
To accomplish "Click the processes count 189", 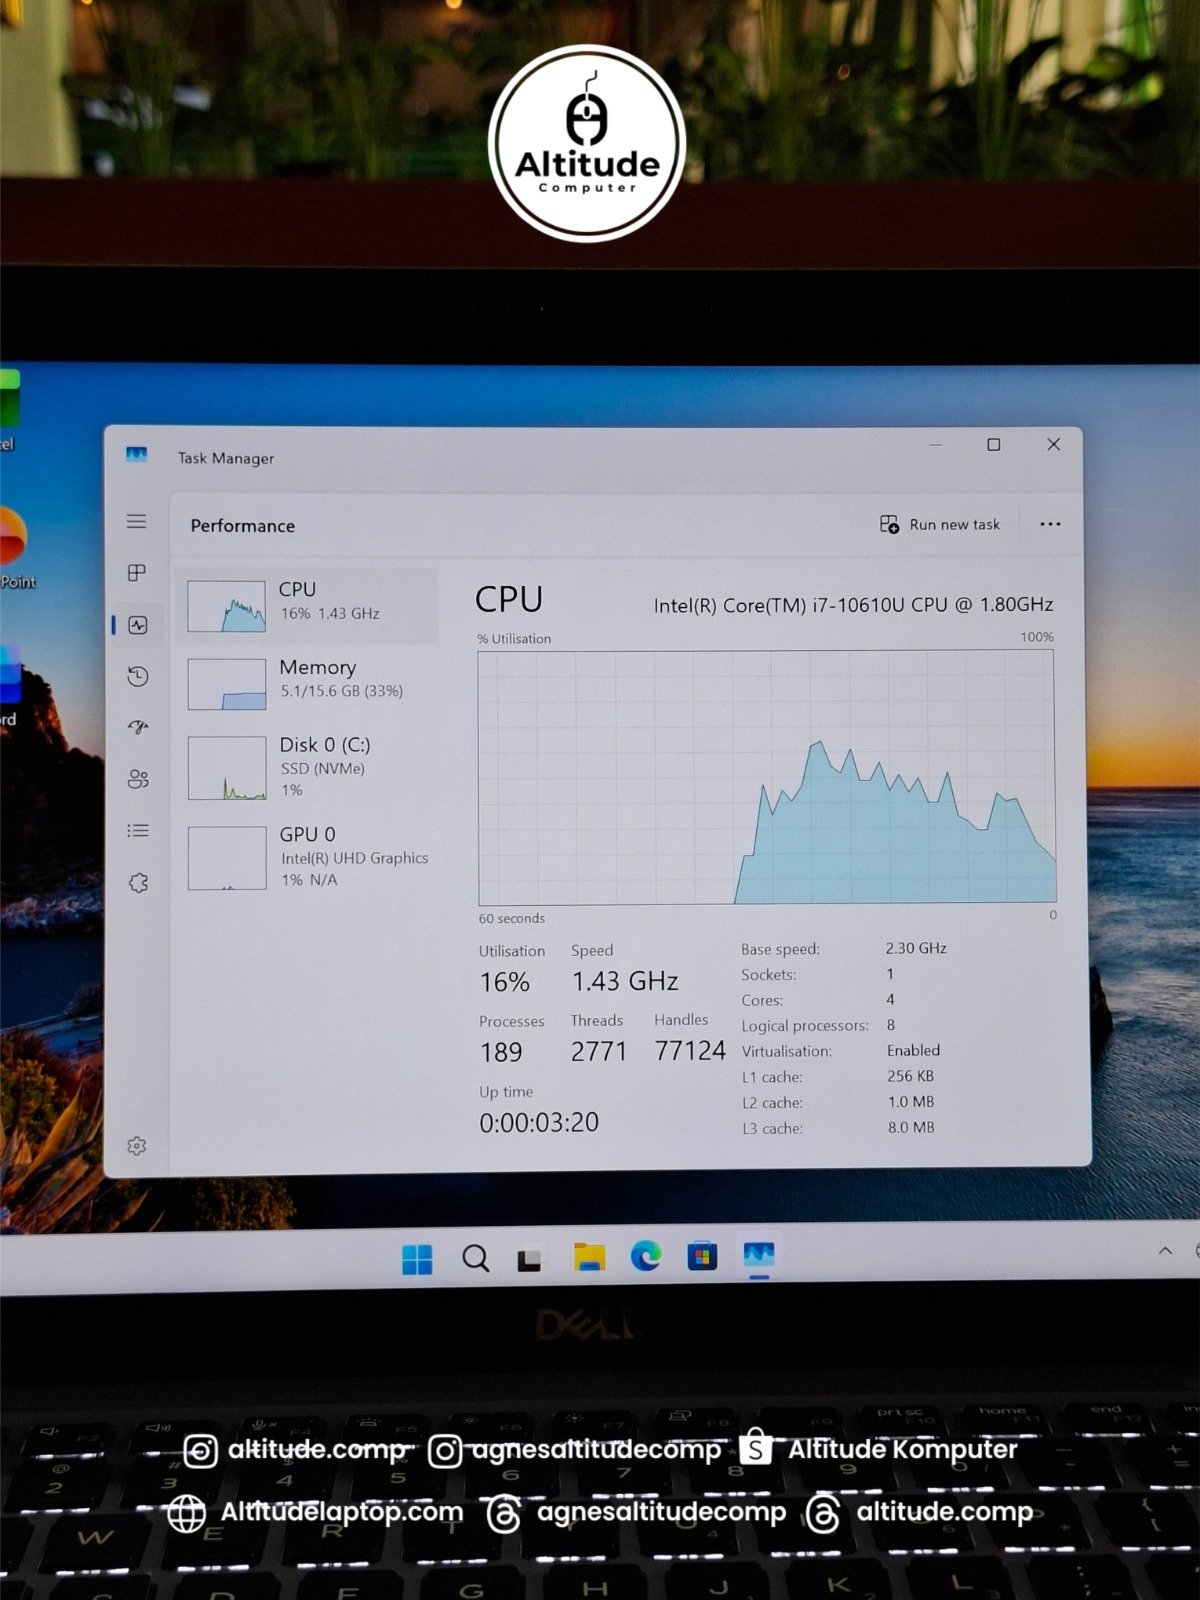I will 501,1052.
